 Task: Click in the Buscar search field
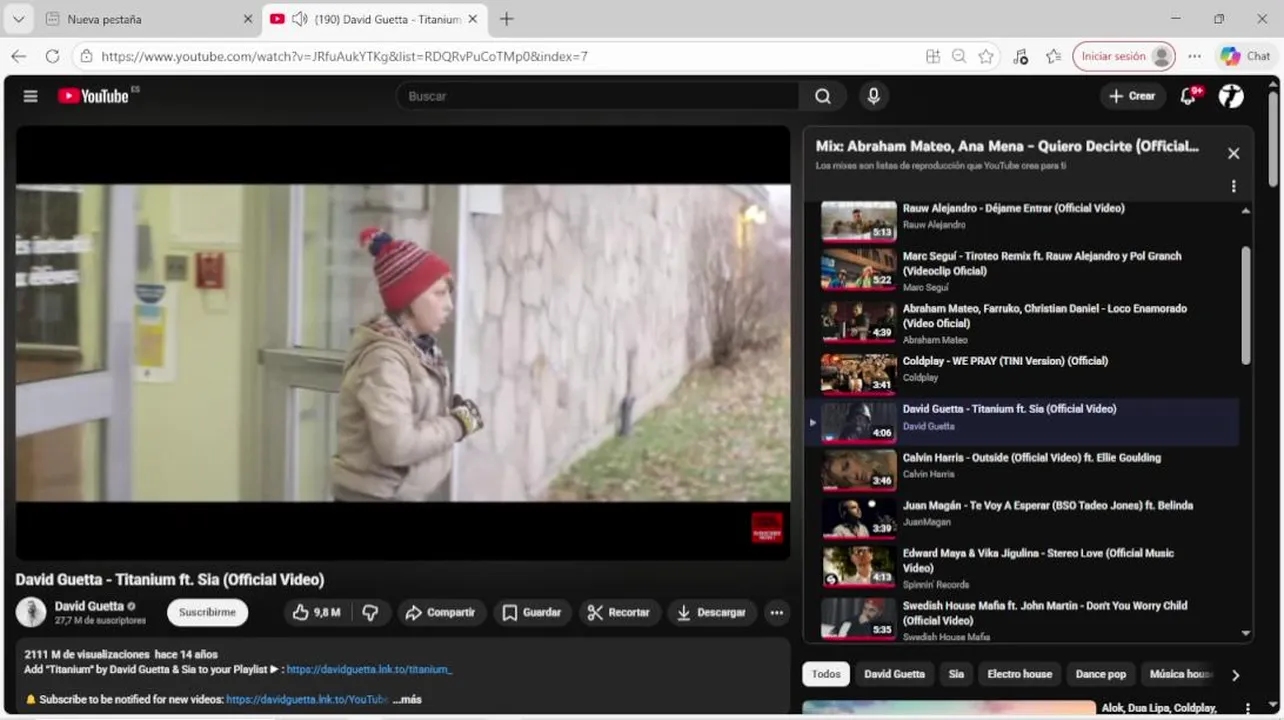[x=597, y=96]
